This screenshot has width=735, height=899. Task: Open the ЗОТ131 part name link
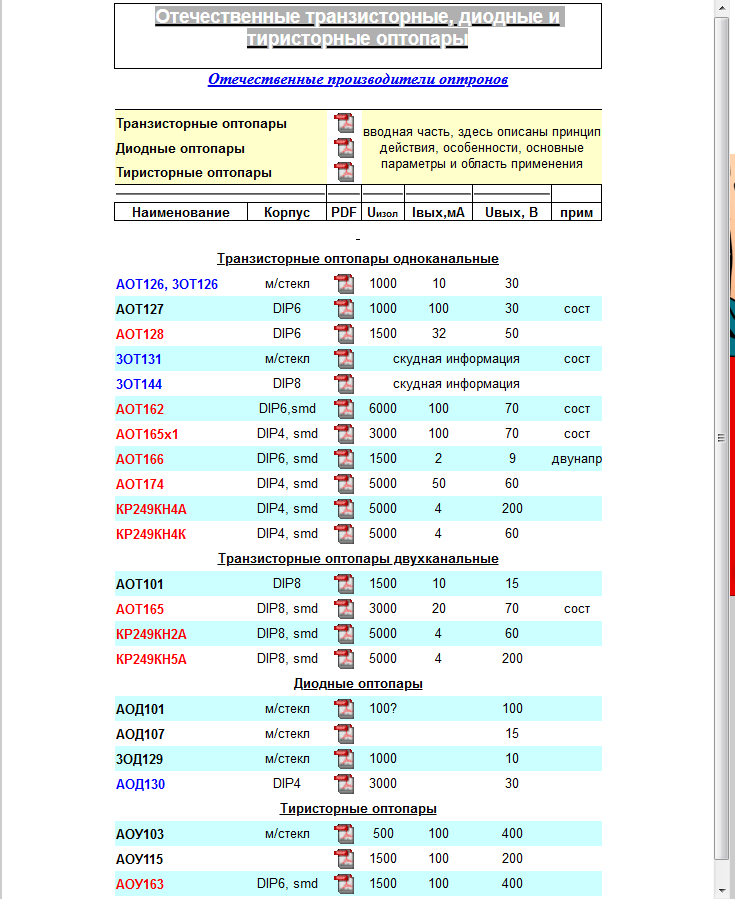coord(139,359)
